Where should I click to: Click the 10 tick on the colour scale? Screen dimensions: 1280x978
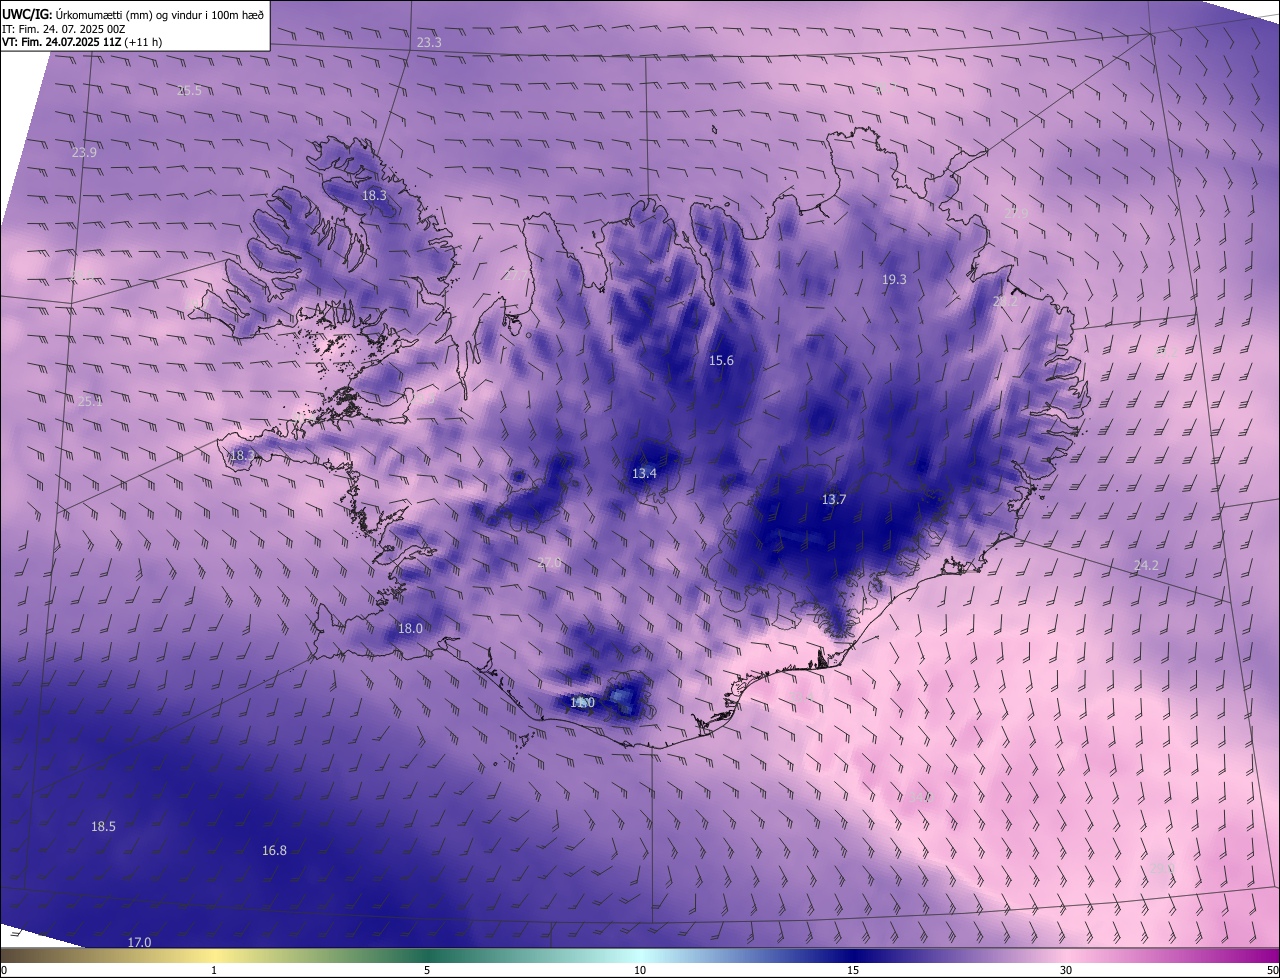[640, 971]
